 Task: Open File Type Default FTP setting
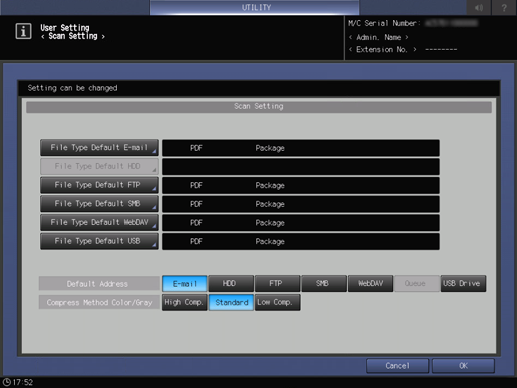coord(99,185)
